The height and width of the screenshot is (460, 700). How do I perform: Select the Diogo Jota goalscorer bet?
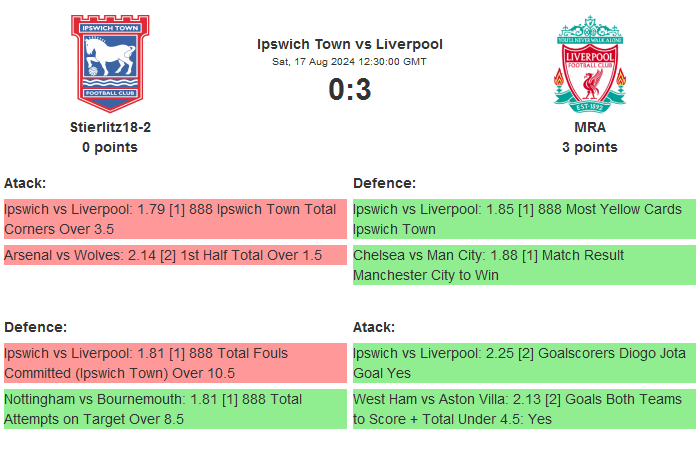524,363
